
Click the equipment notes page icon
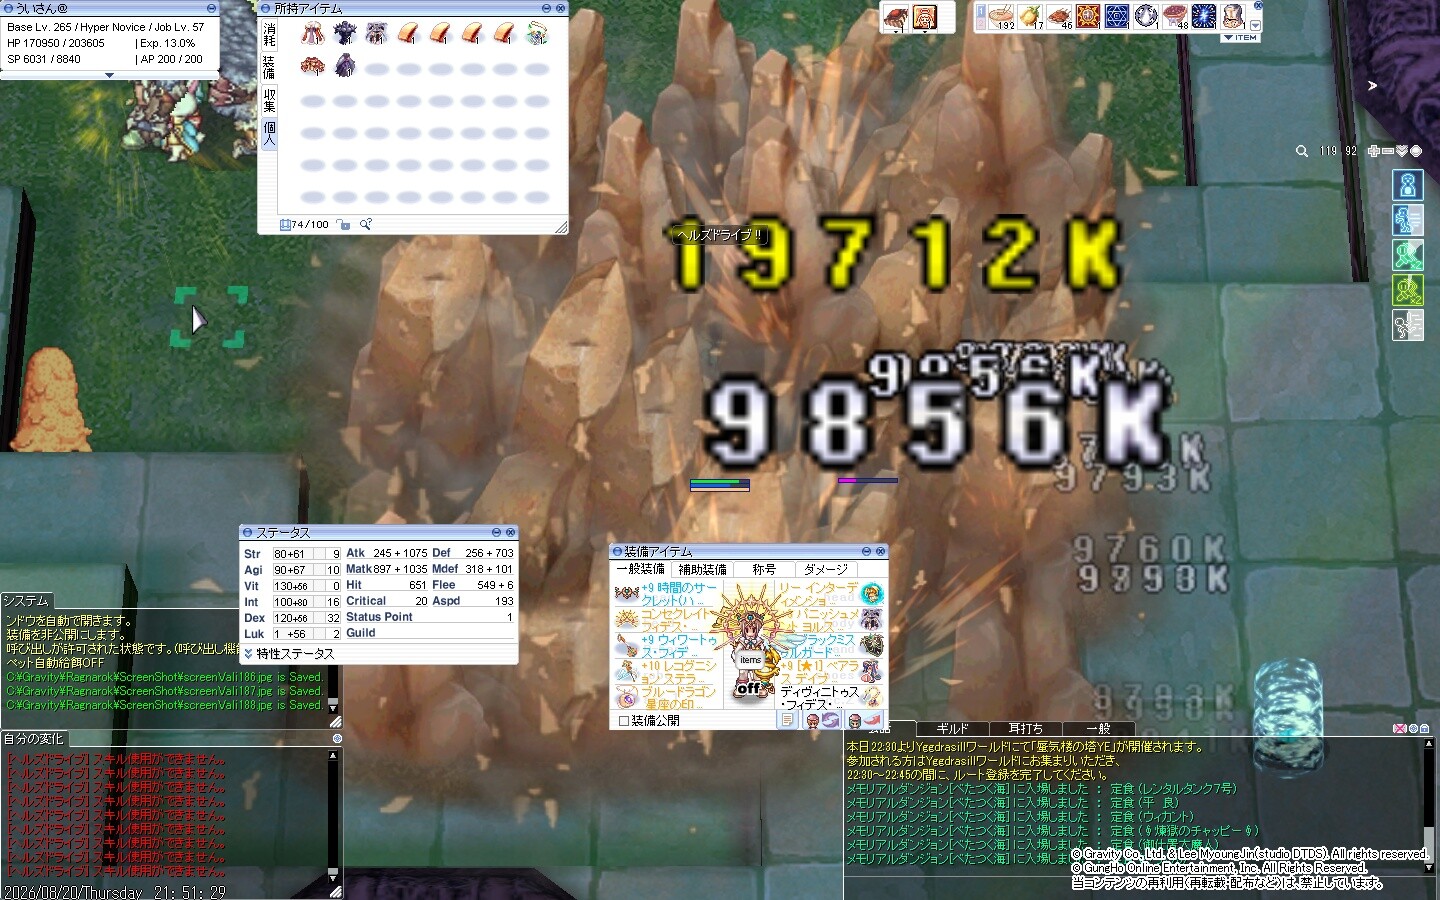[788, 720]
